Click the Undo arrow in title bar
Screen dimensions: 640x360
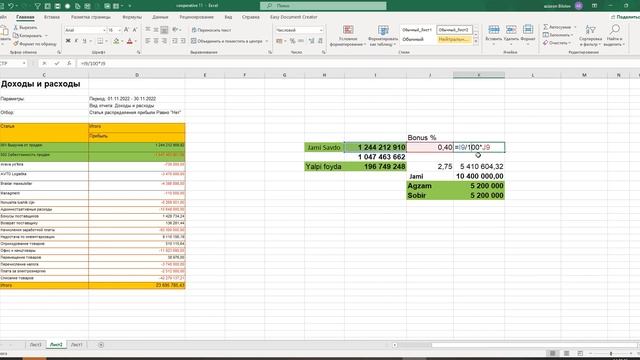coord(11,6)
